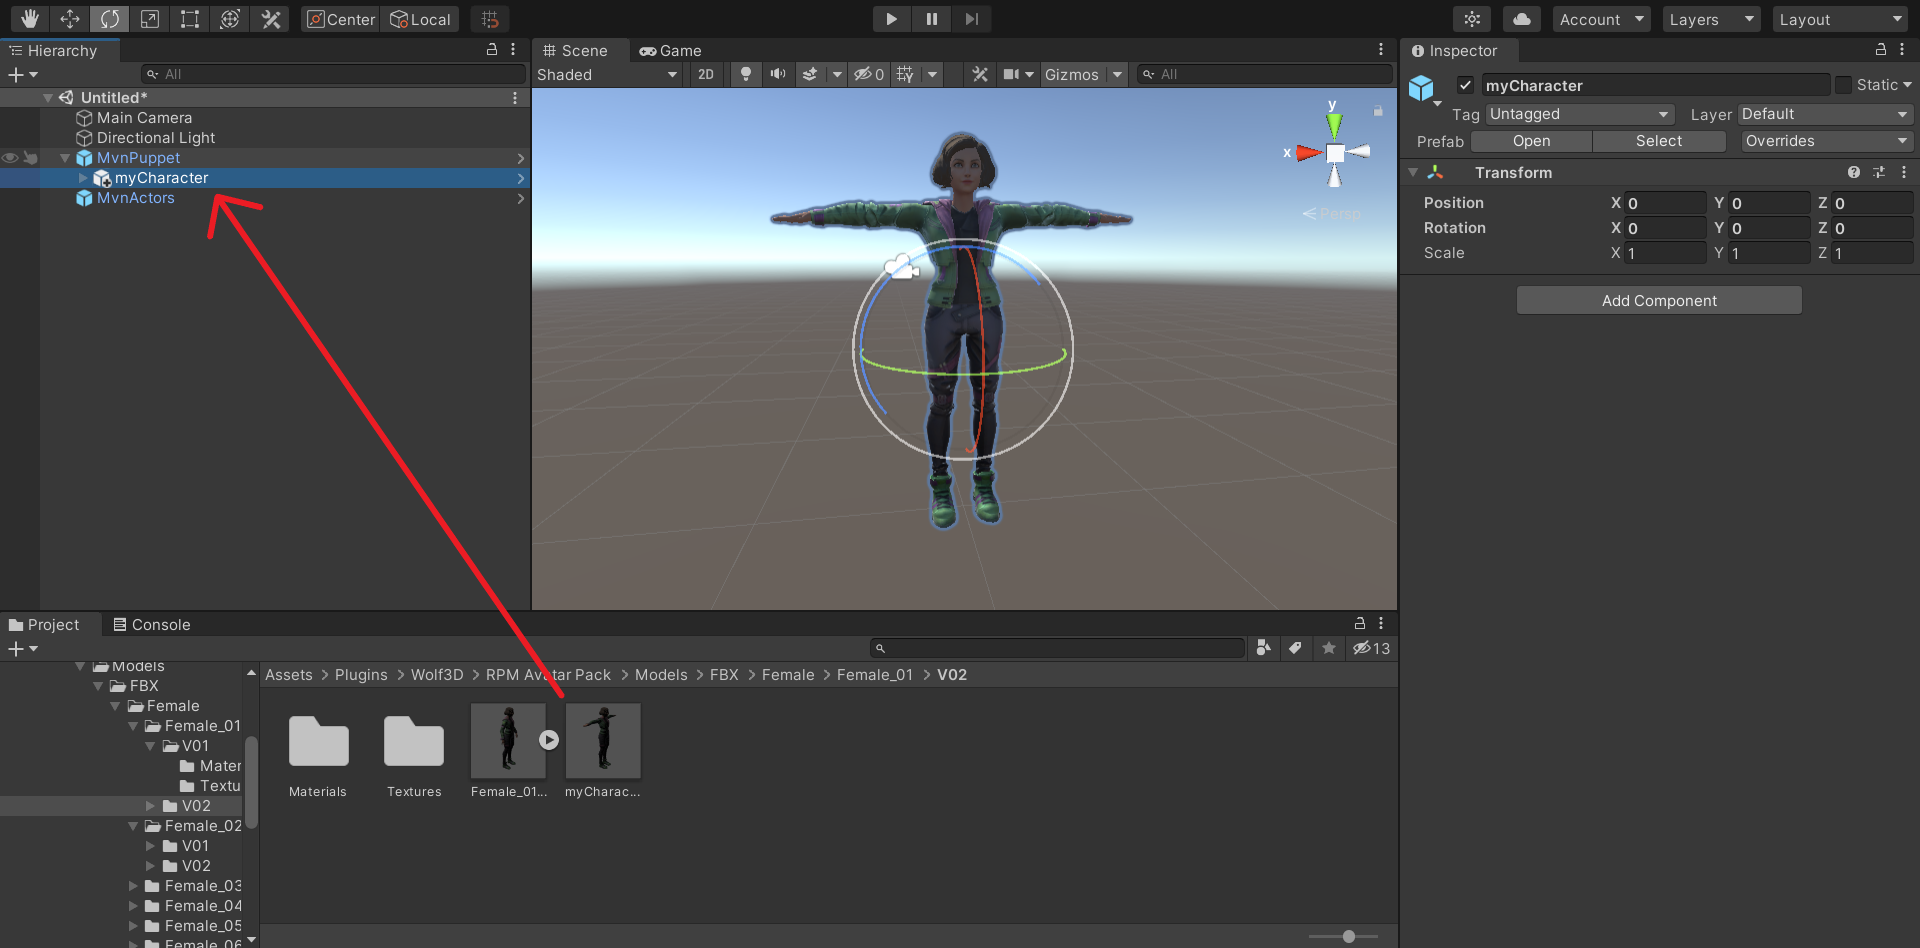Click the prefab Open button
This screenshot has height=948, width=1920.
click(1531, 141)
